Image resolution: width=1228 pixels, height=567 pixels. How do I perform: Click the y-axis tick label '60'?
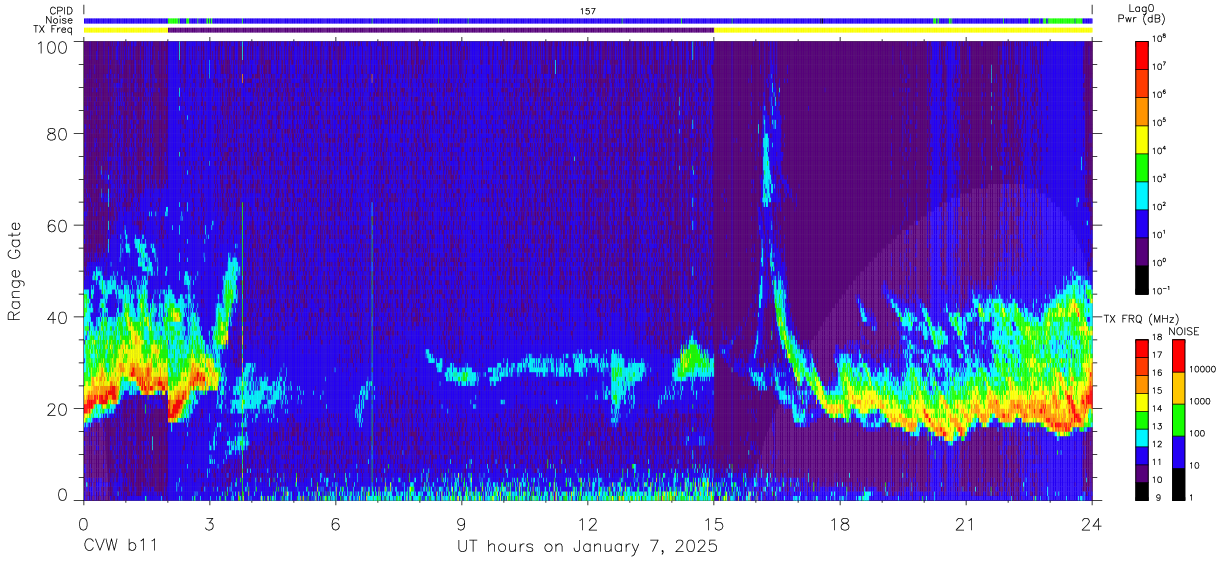(x=58, y=225)
